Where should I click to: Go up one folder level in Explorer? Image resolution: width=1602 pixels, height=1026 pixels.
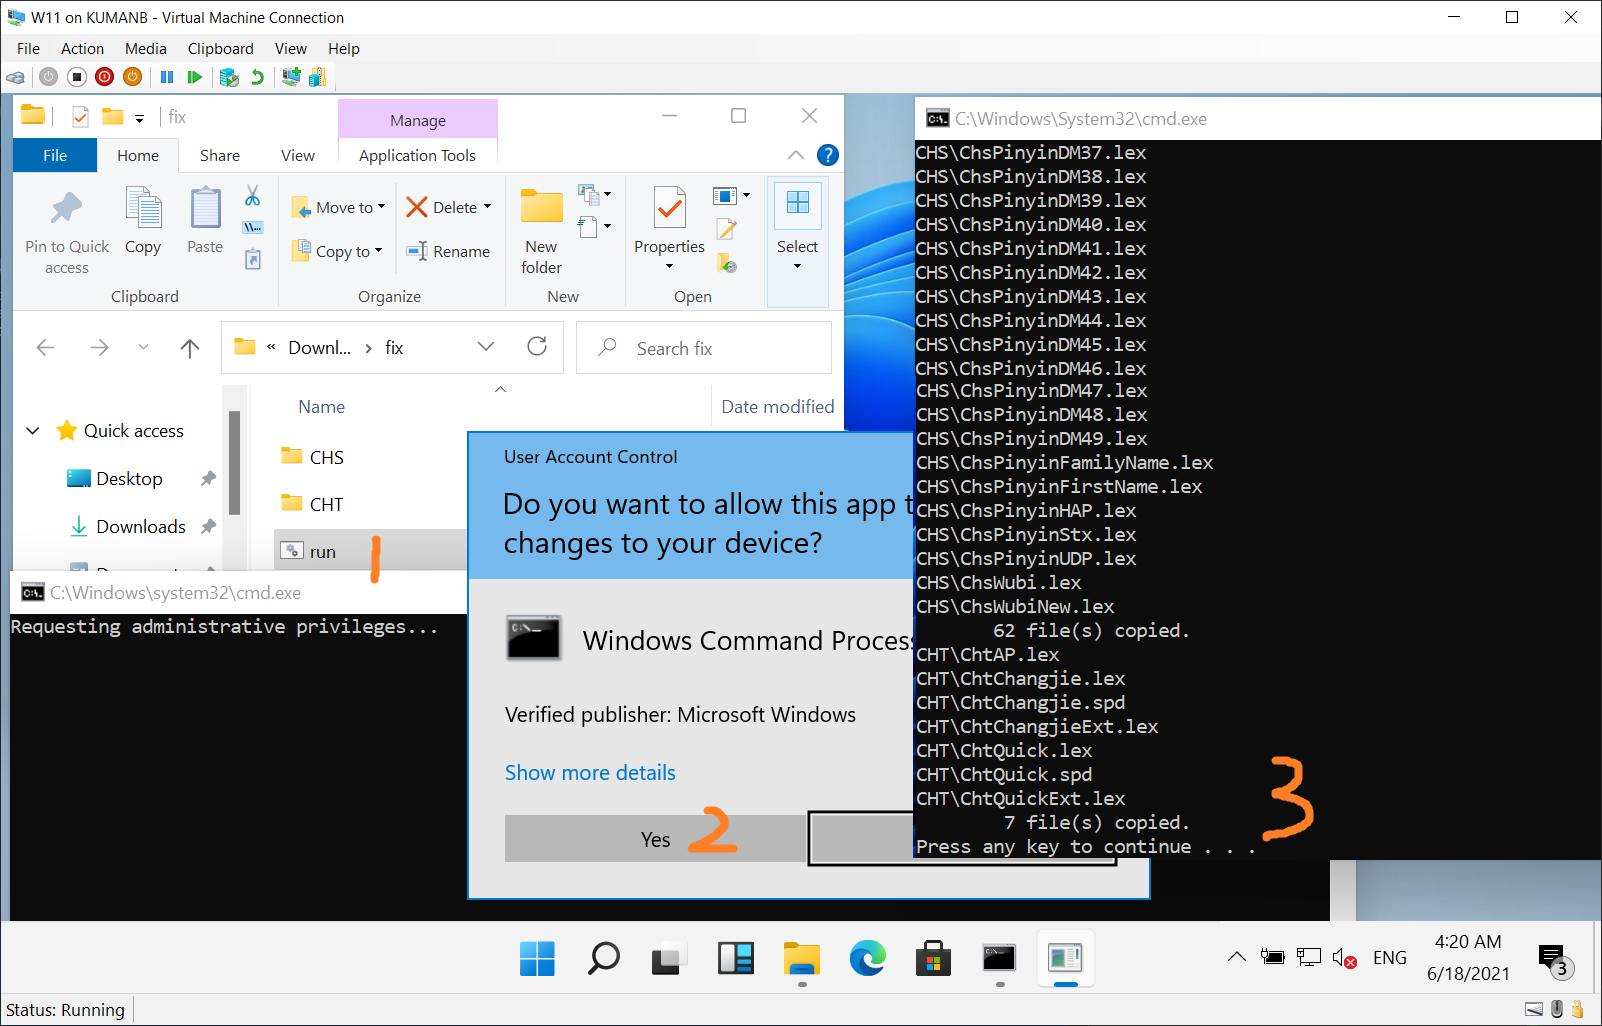[x=189, y=348]
